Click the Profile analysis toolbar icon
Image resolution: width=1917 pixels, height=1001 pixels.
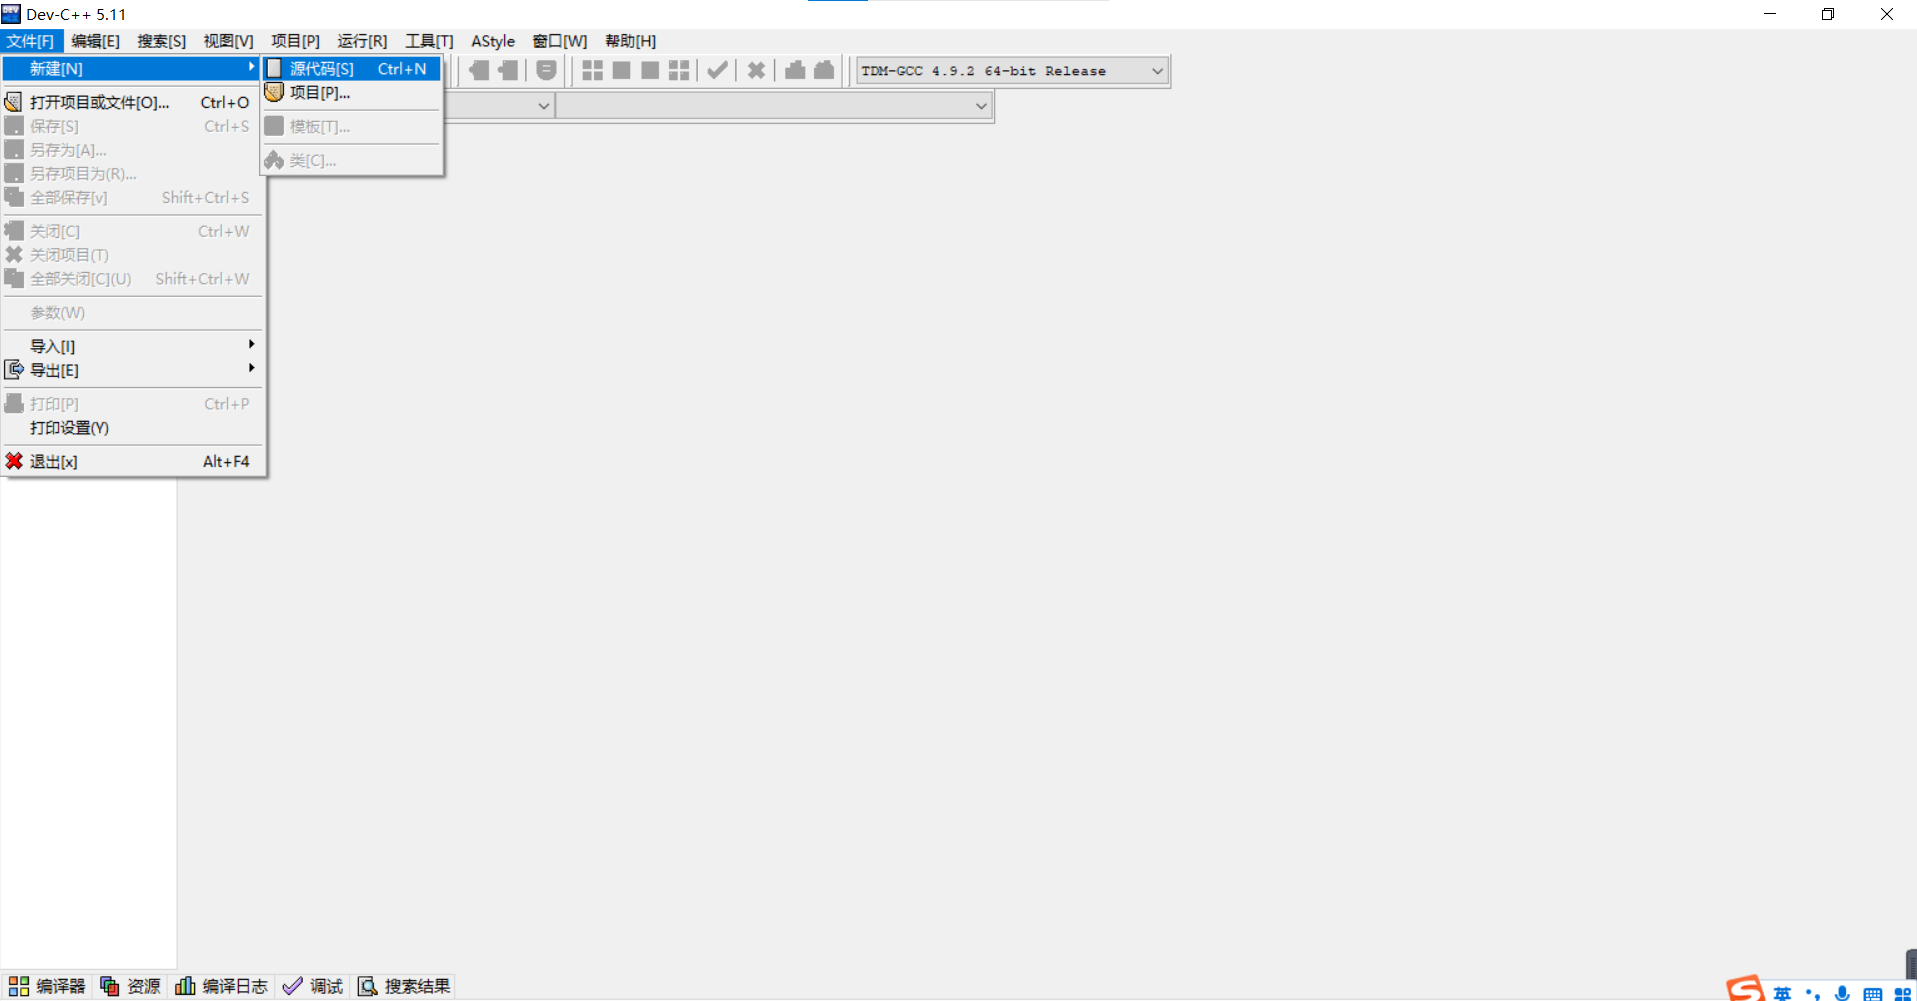coord(795,70)
